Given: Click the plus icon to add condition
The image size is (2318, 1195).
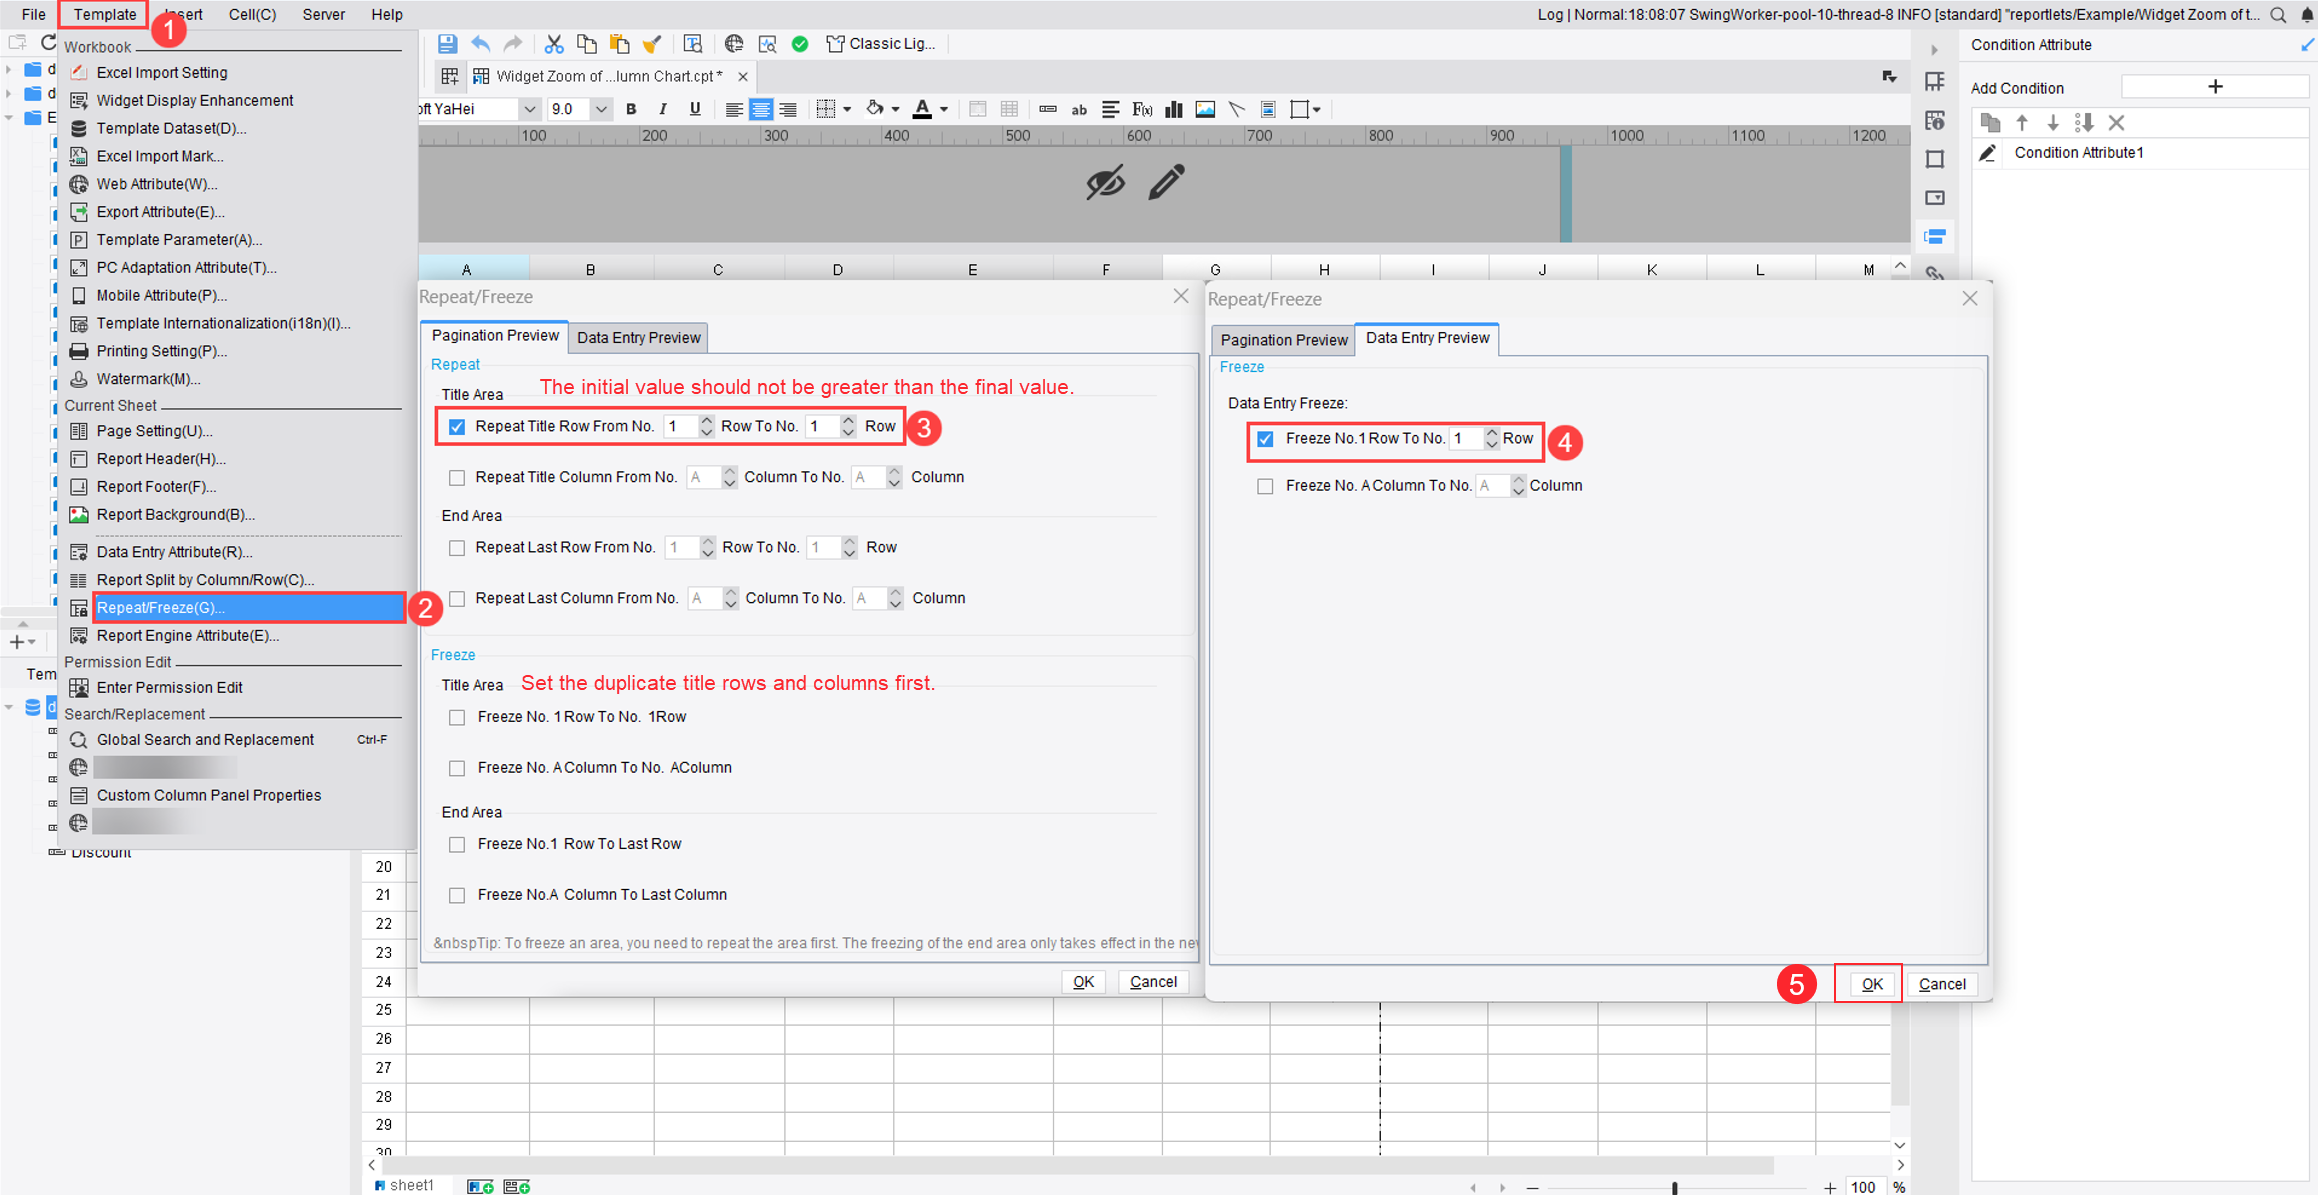Looking at the screenshot, I should [2215, 87].
